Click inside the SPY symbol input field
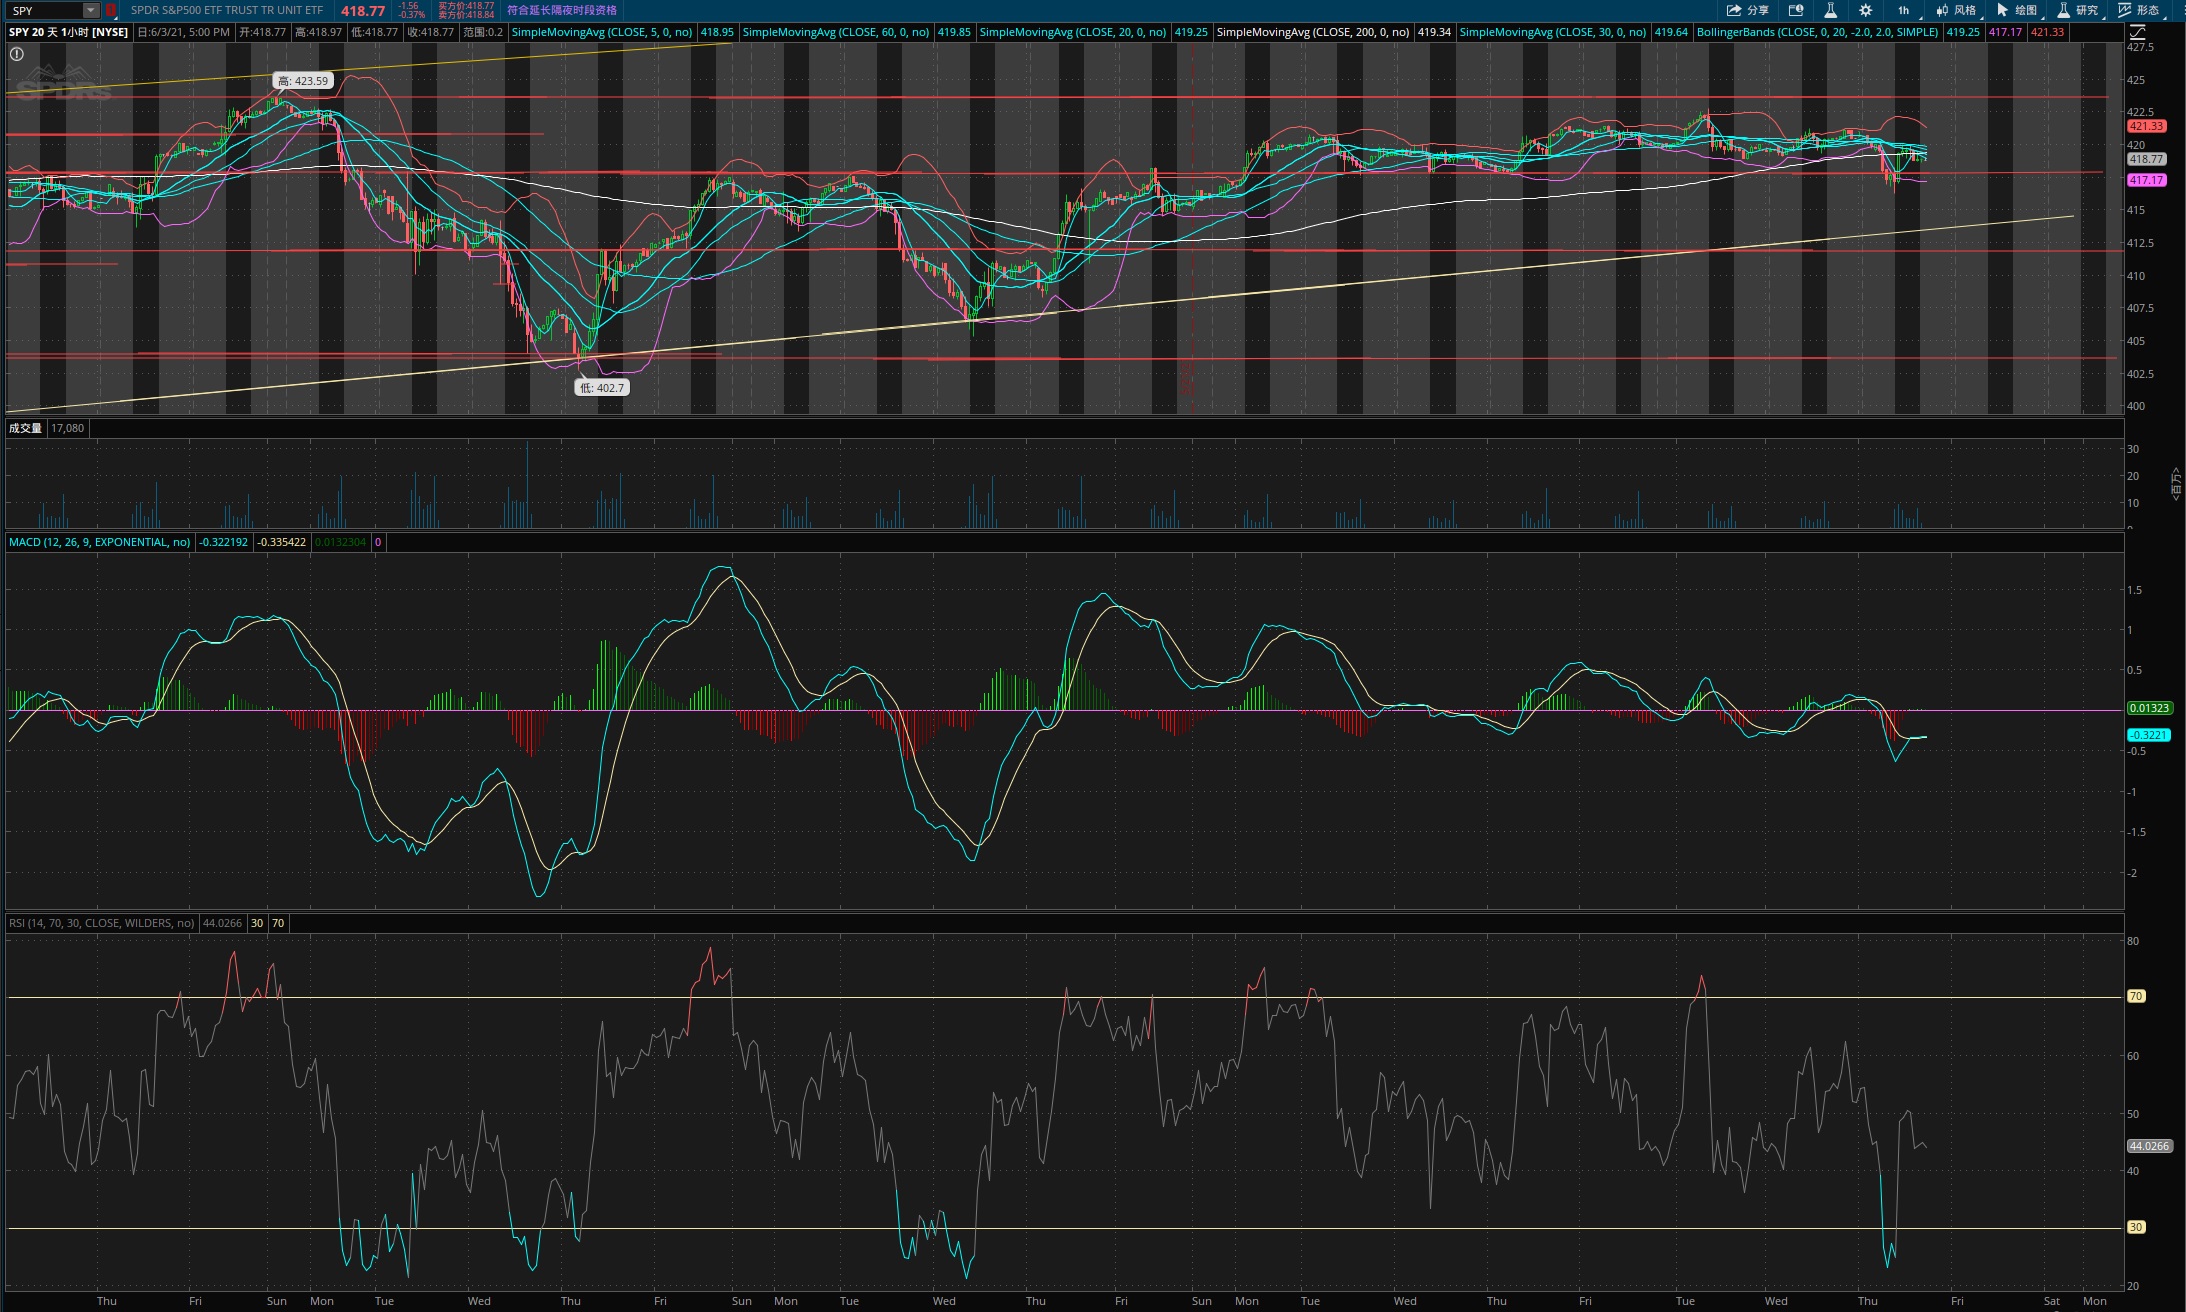The height and width of the screenshot is (1312, 2186). click(45, 10)
